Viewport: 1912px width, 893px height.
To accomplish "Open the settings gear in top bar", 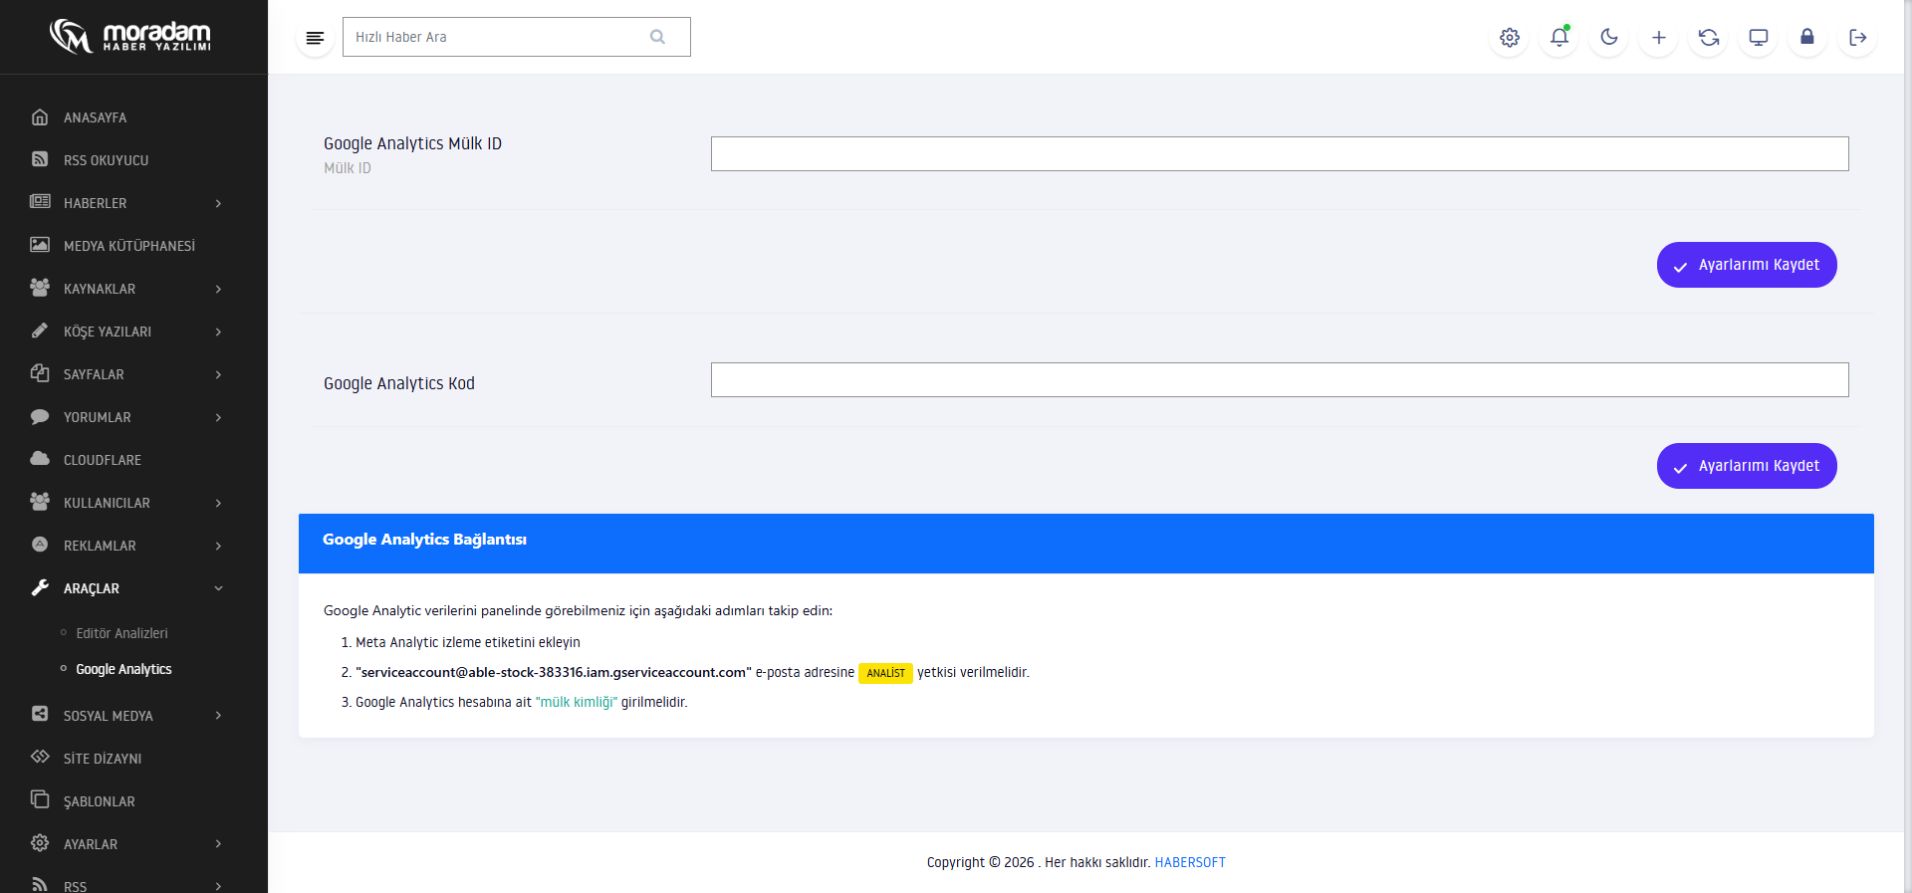I will (x=1509, y=38).
